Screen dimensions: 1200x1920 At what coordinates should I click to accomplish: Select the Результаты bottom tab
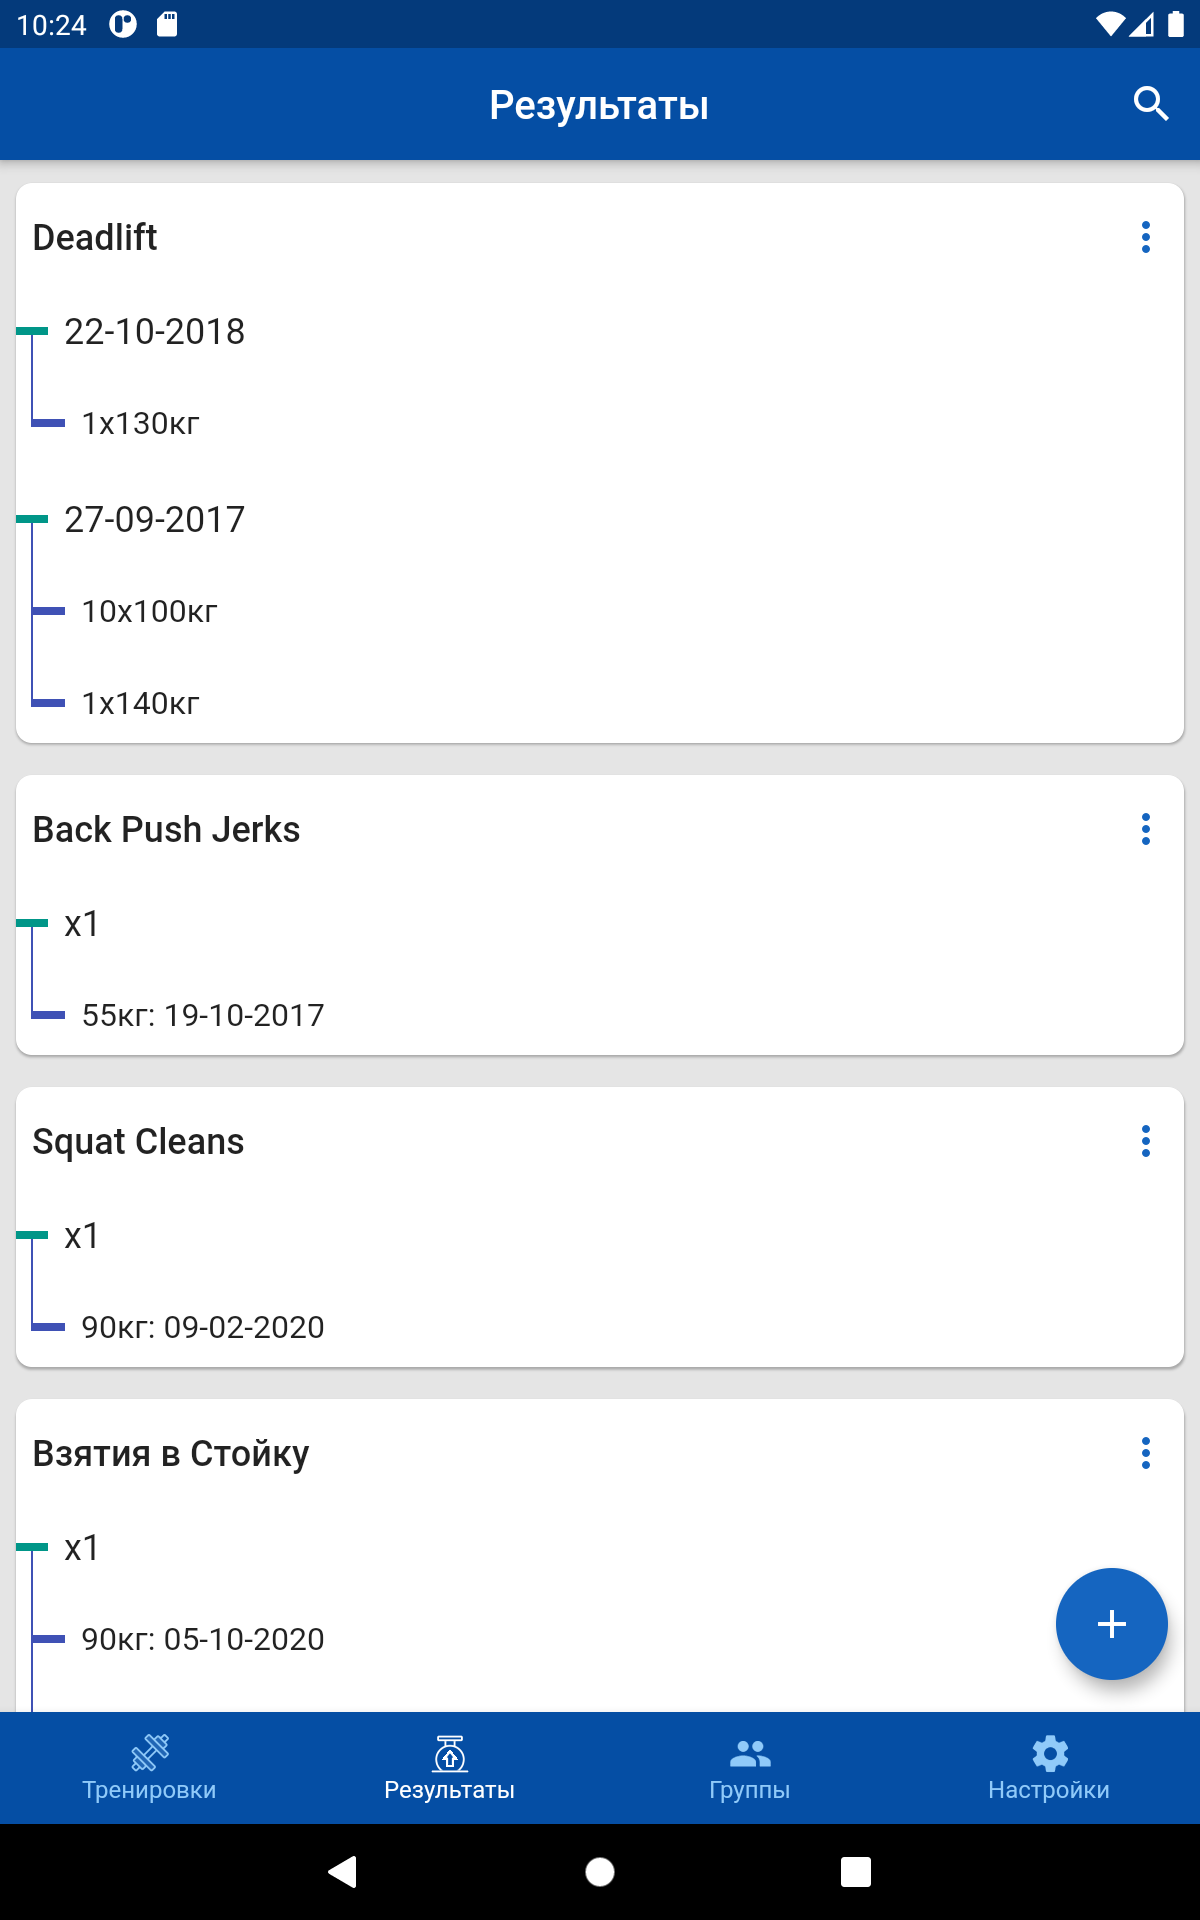click(450, 1768)
